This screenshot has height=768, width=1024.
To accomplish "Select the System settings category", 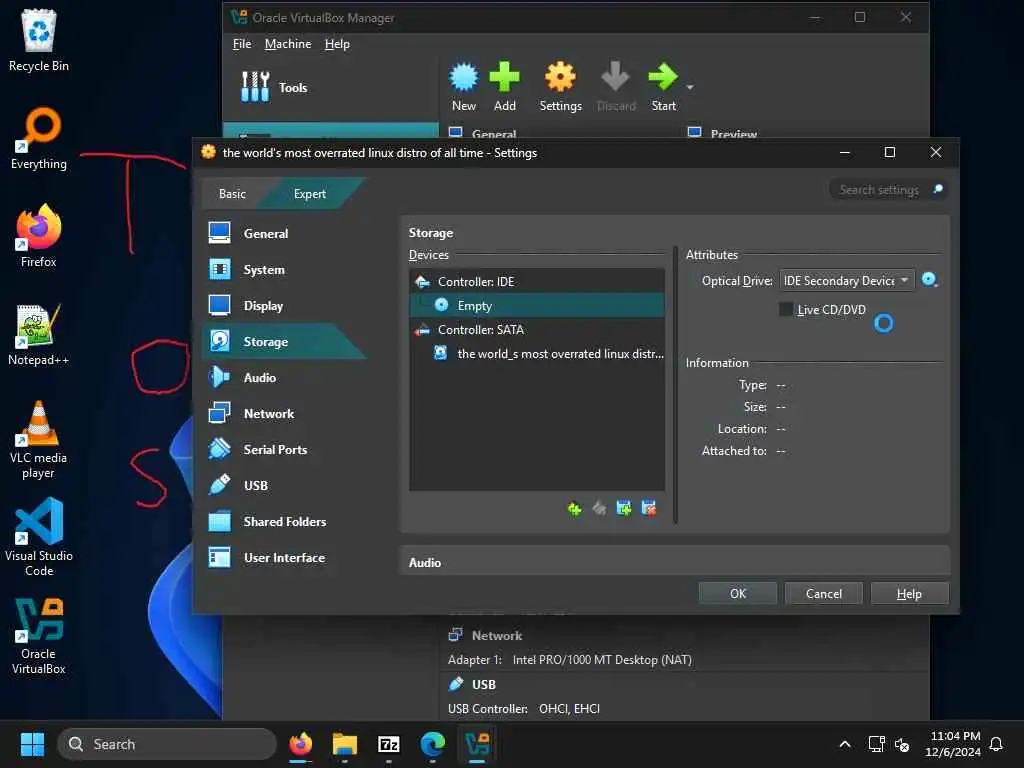I will coord(264,269).
